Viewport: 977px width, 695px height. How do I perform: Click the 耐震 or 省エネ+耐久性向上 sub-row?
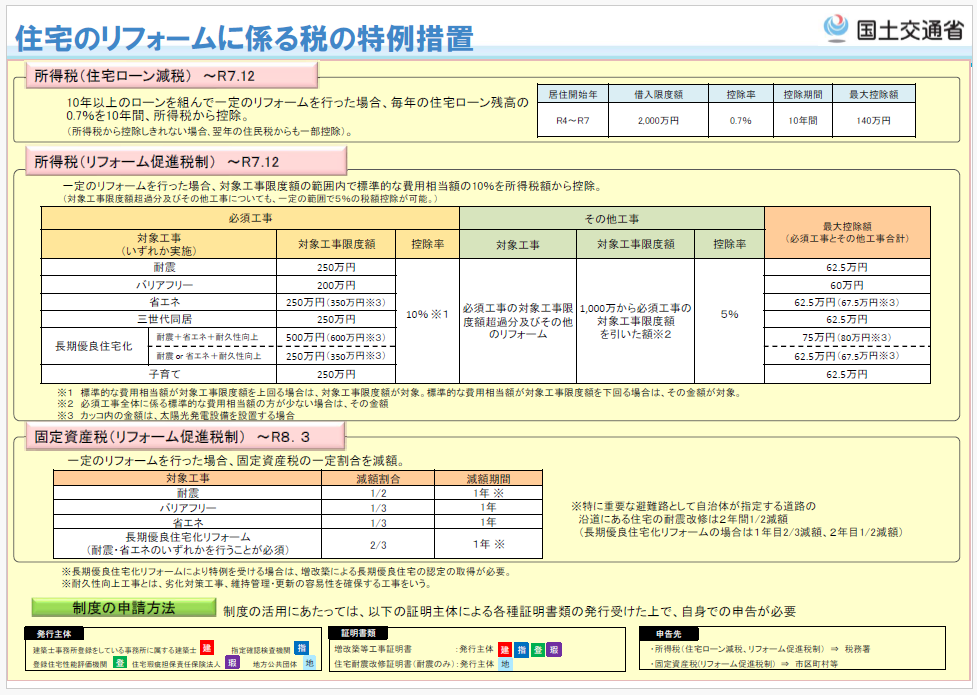[212, 356]
